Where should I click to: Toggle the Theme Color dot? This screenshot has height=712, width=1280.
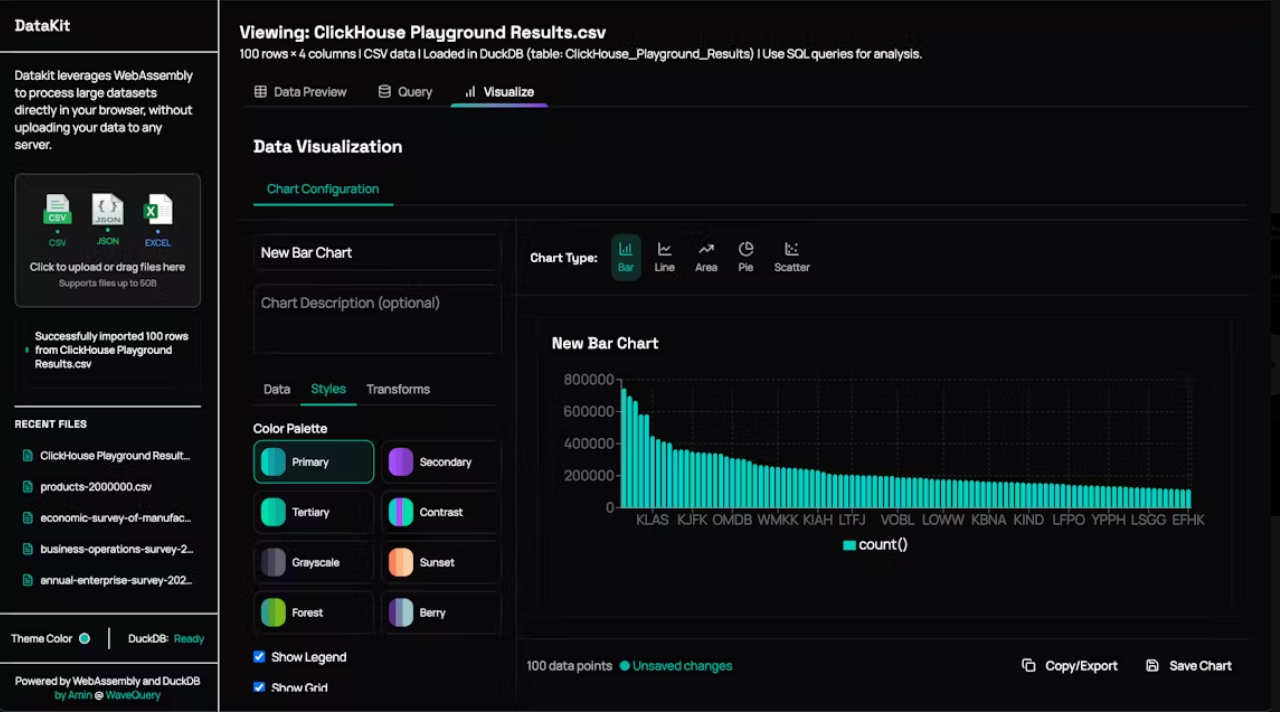pos(84,639)
